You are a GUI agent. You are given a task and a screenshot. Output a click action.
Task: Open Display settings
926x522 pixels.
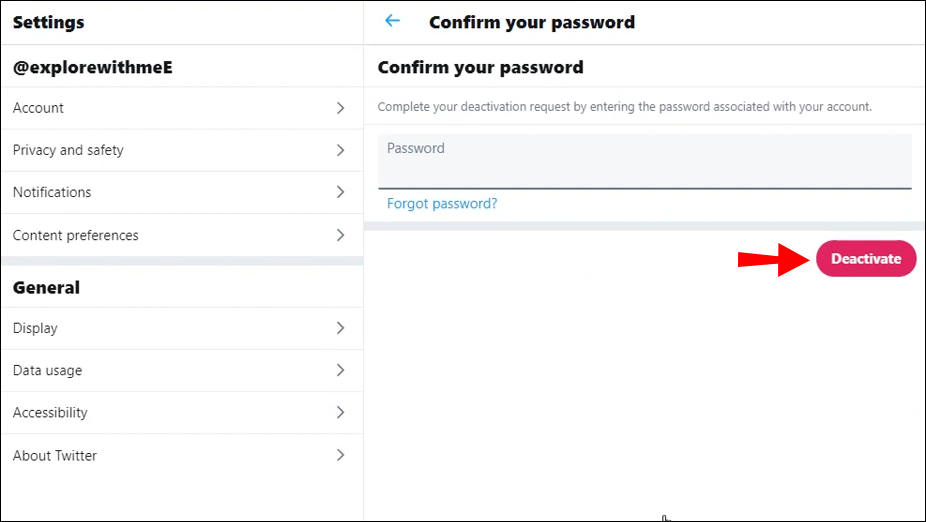click(x=35, y=328)
